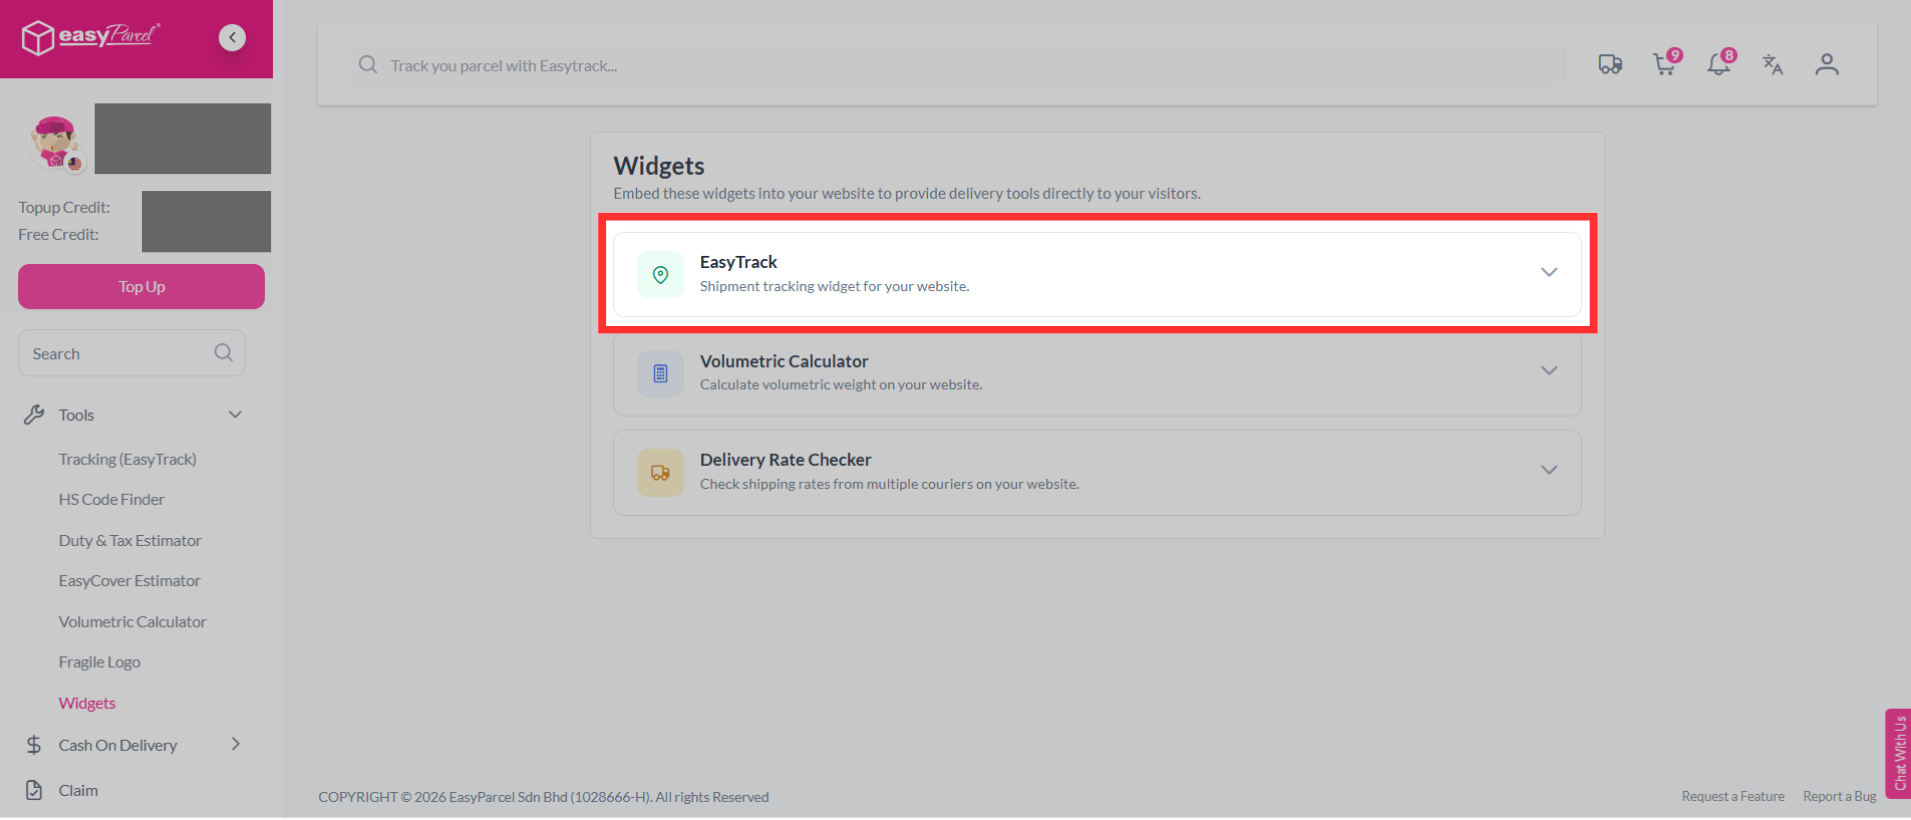Open the user account profile icon

[x=1827, y=65]
